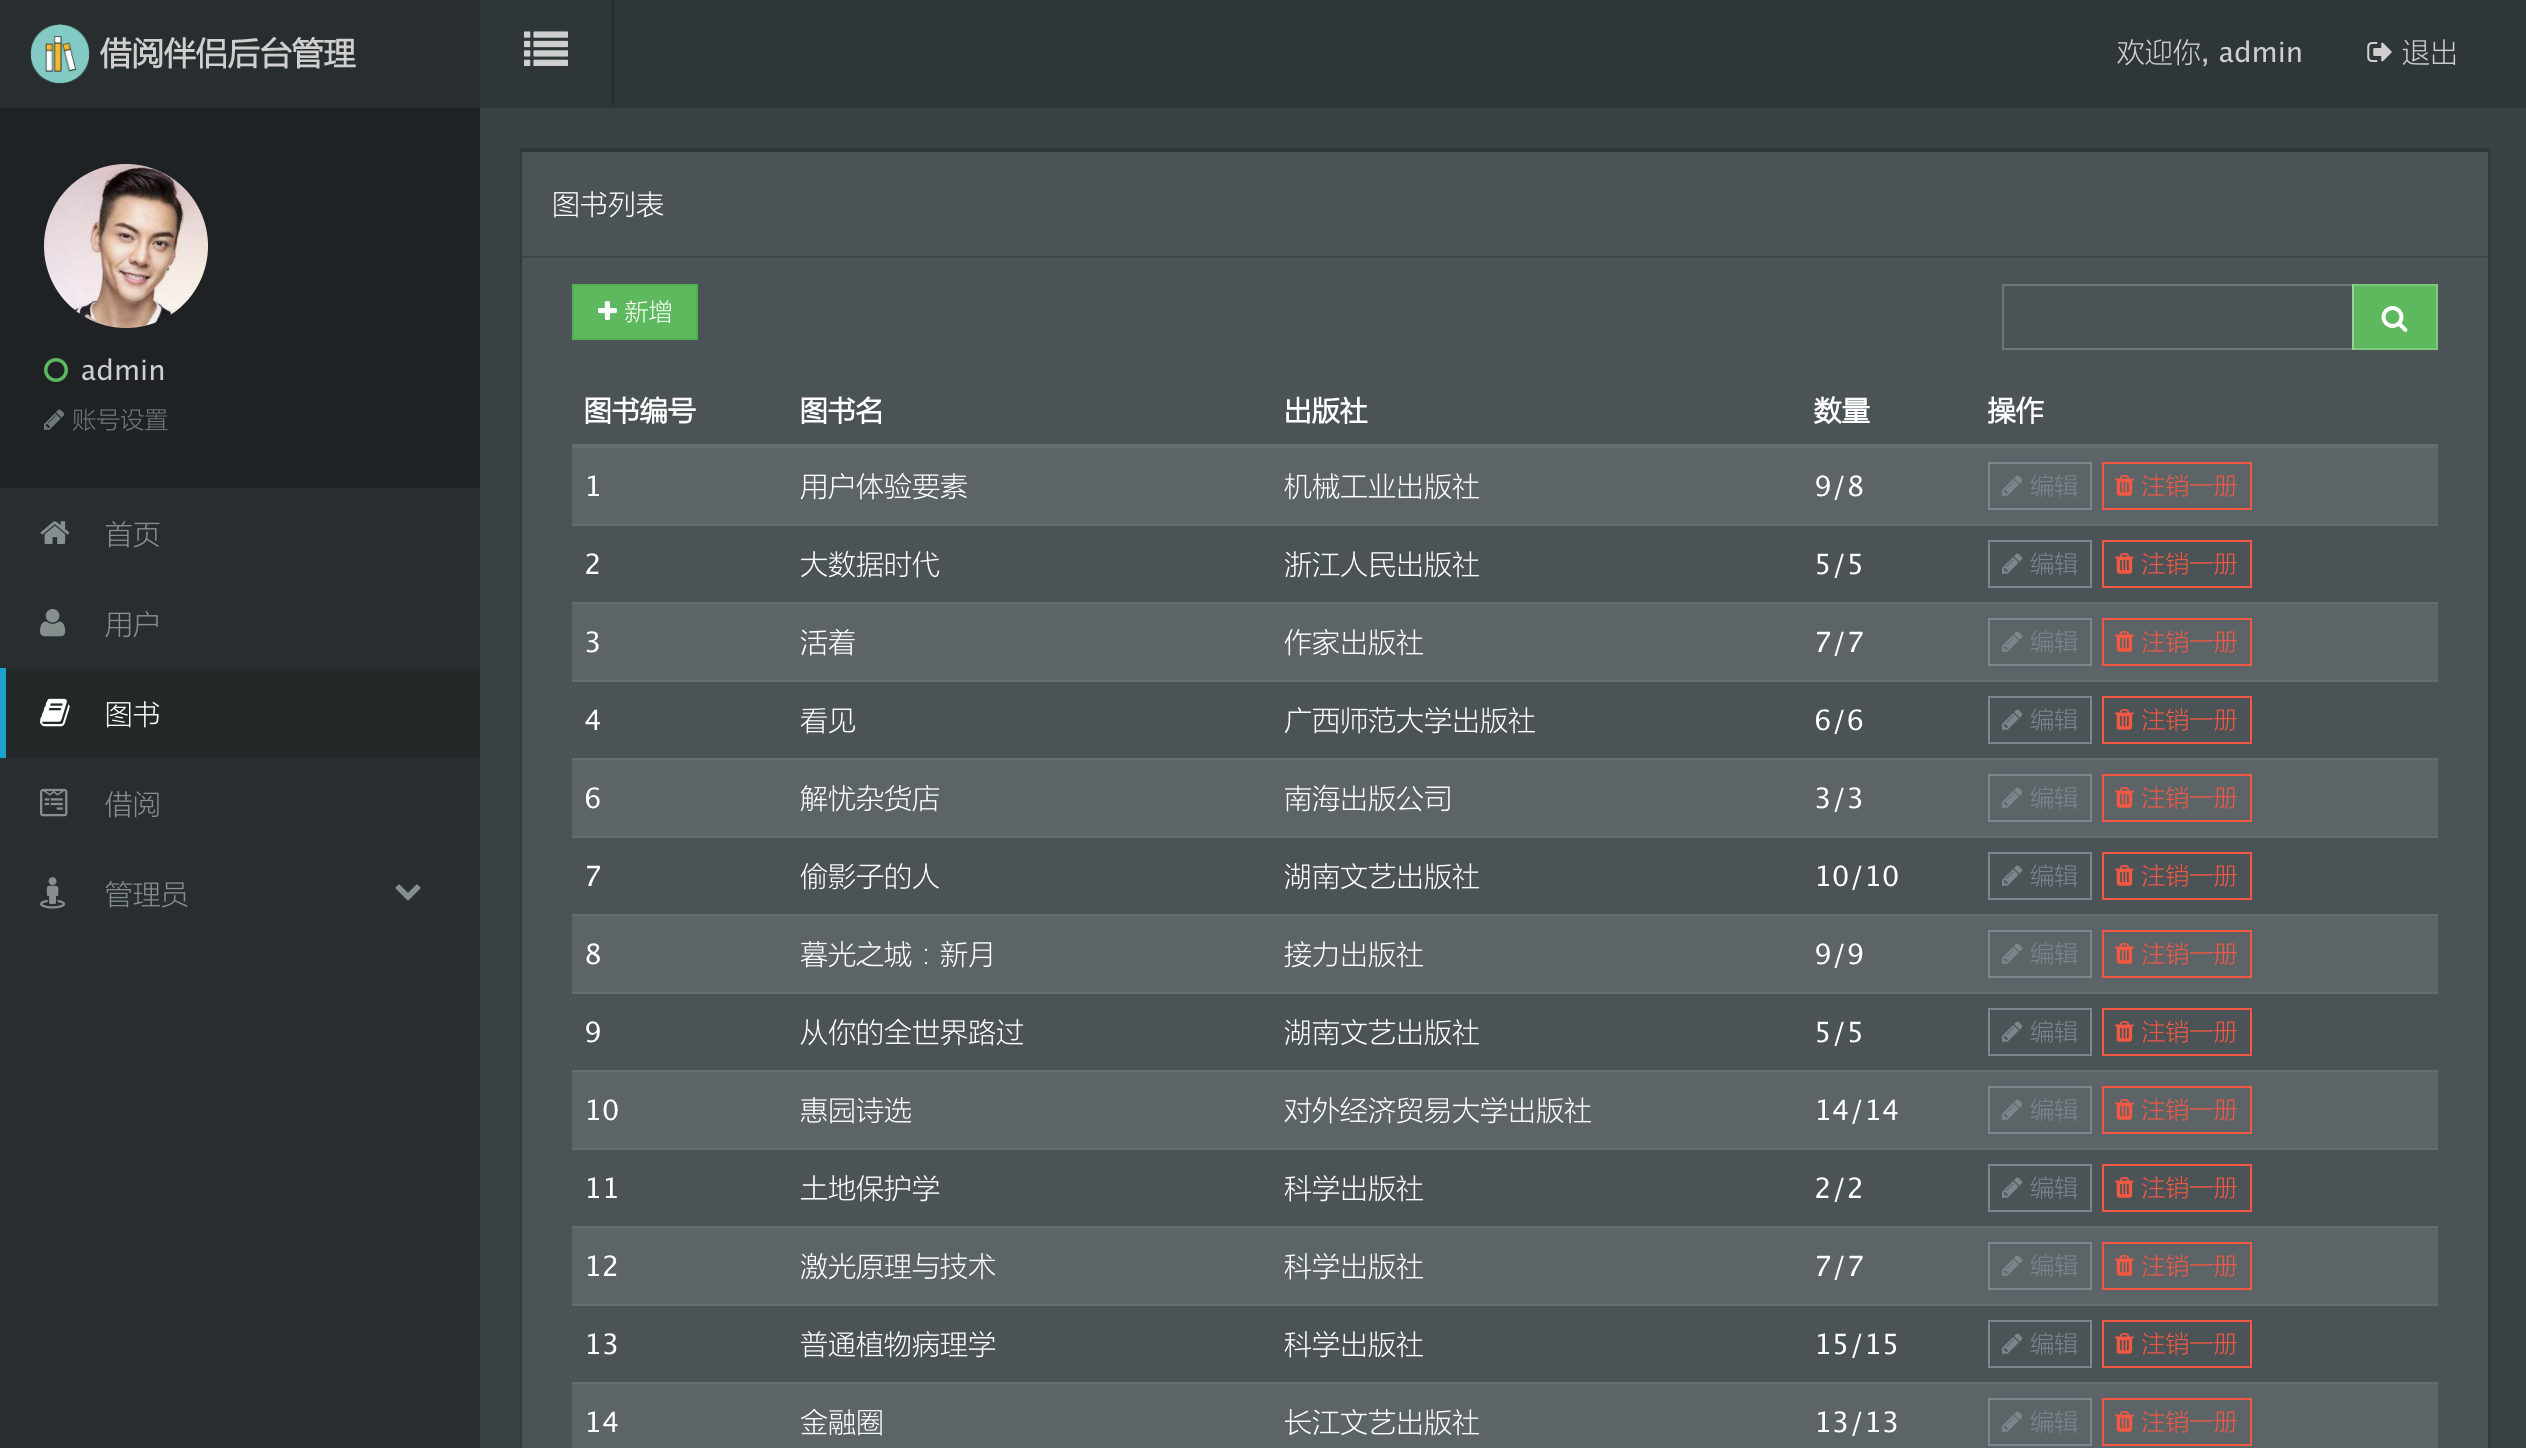This screenshot has height=1448, width=2526.
Task: Select the 借阅 menu item
Action: pyautogui.click(x=133, y=804)
